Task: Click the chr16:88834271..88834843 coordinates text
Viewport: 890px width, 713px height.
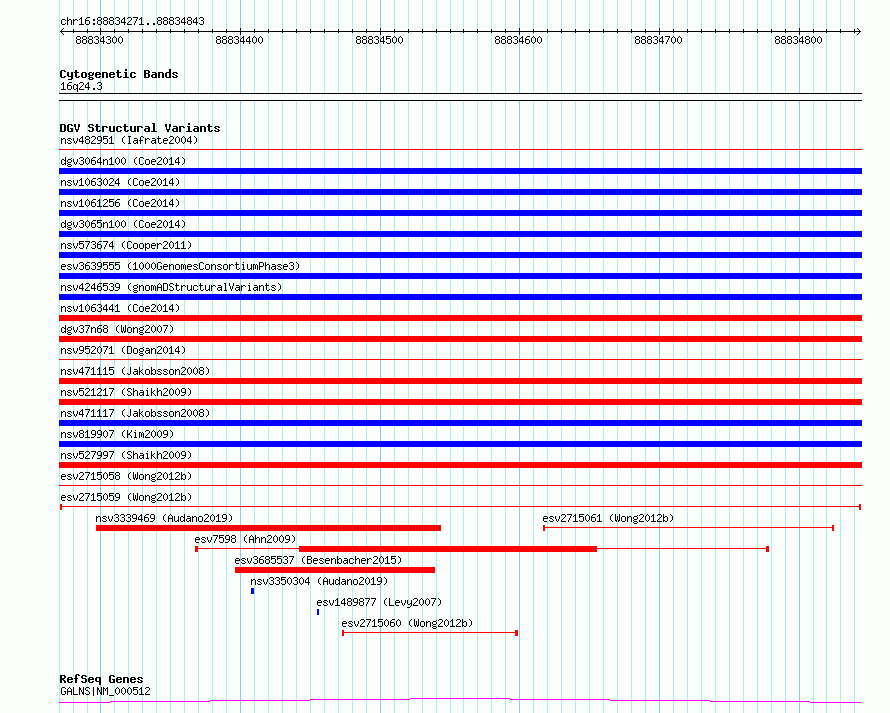Action: (132, 22)
